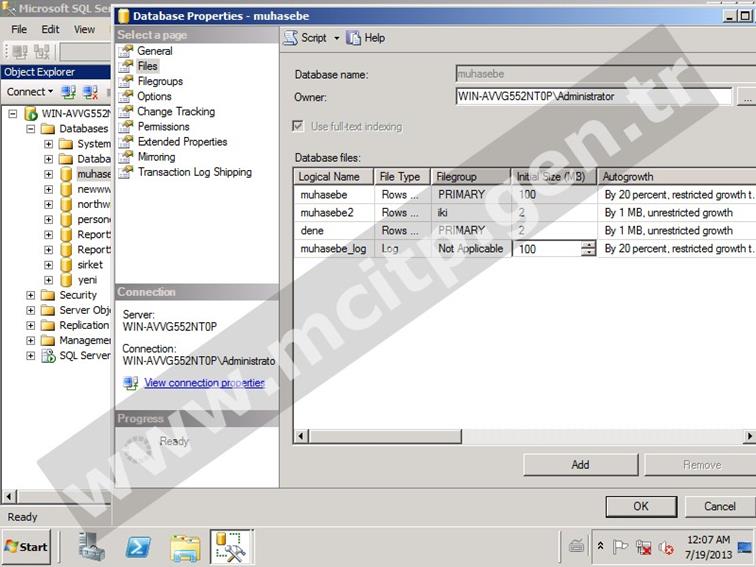This screenshot has width=756, height=567.
Task: Launch Server Manager from taskbar
Action: [91, 547]
